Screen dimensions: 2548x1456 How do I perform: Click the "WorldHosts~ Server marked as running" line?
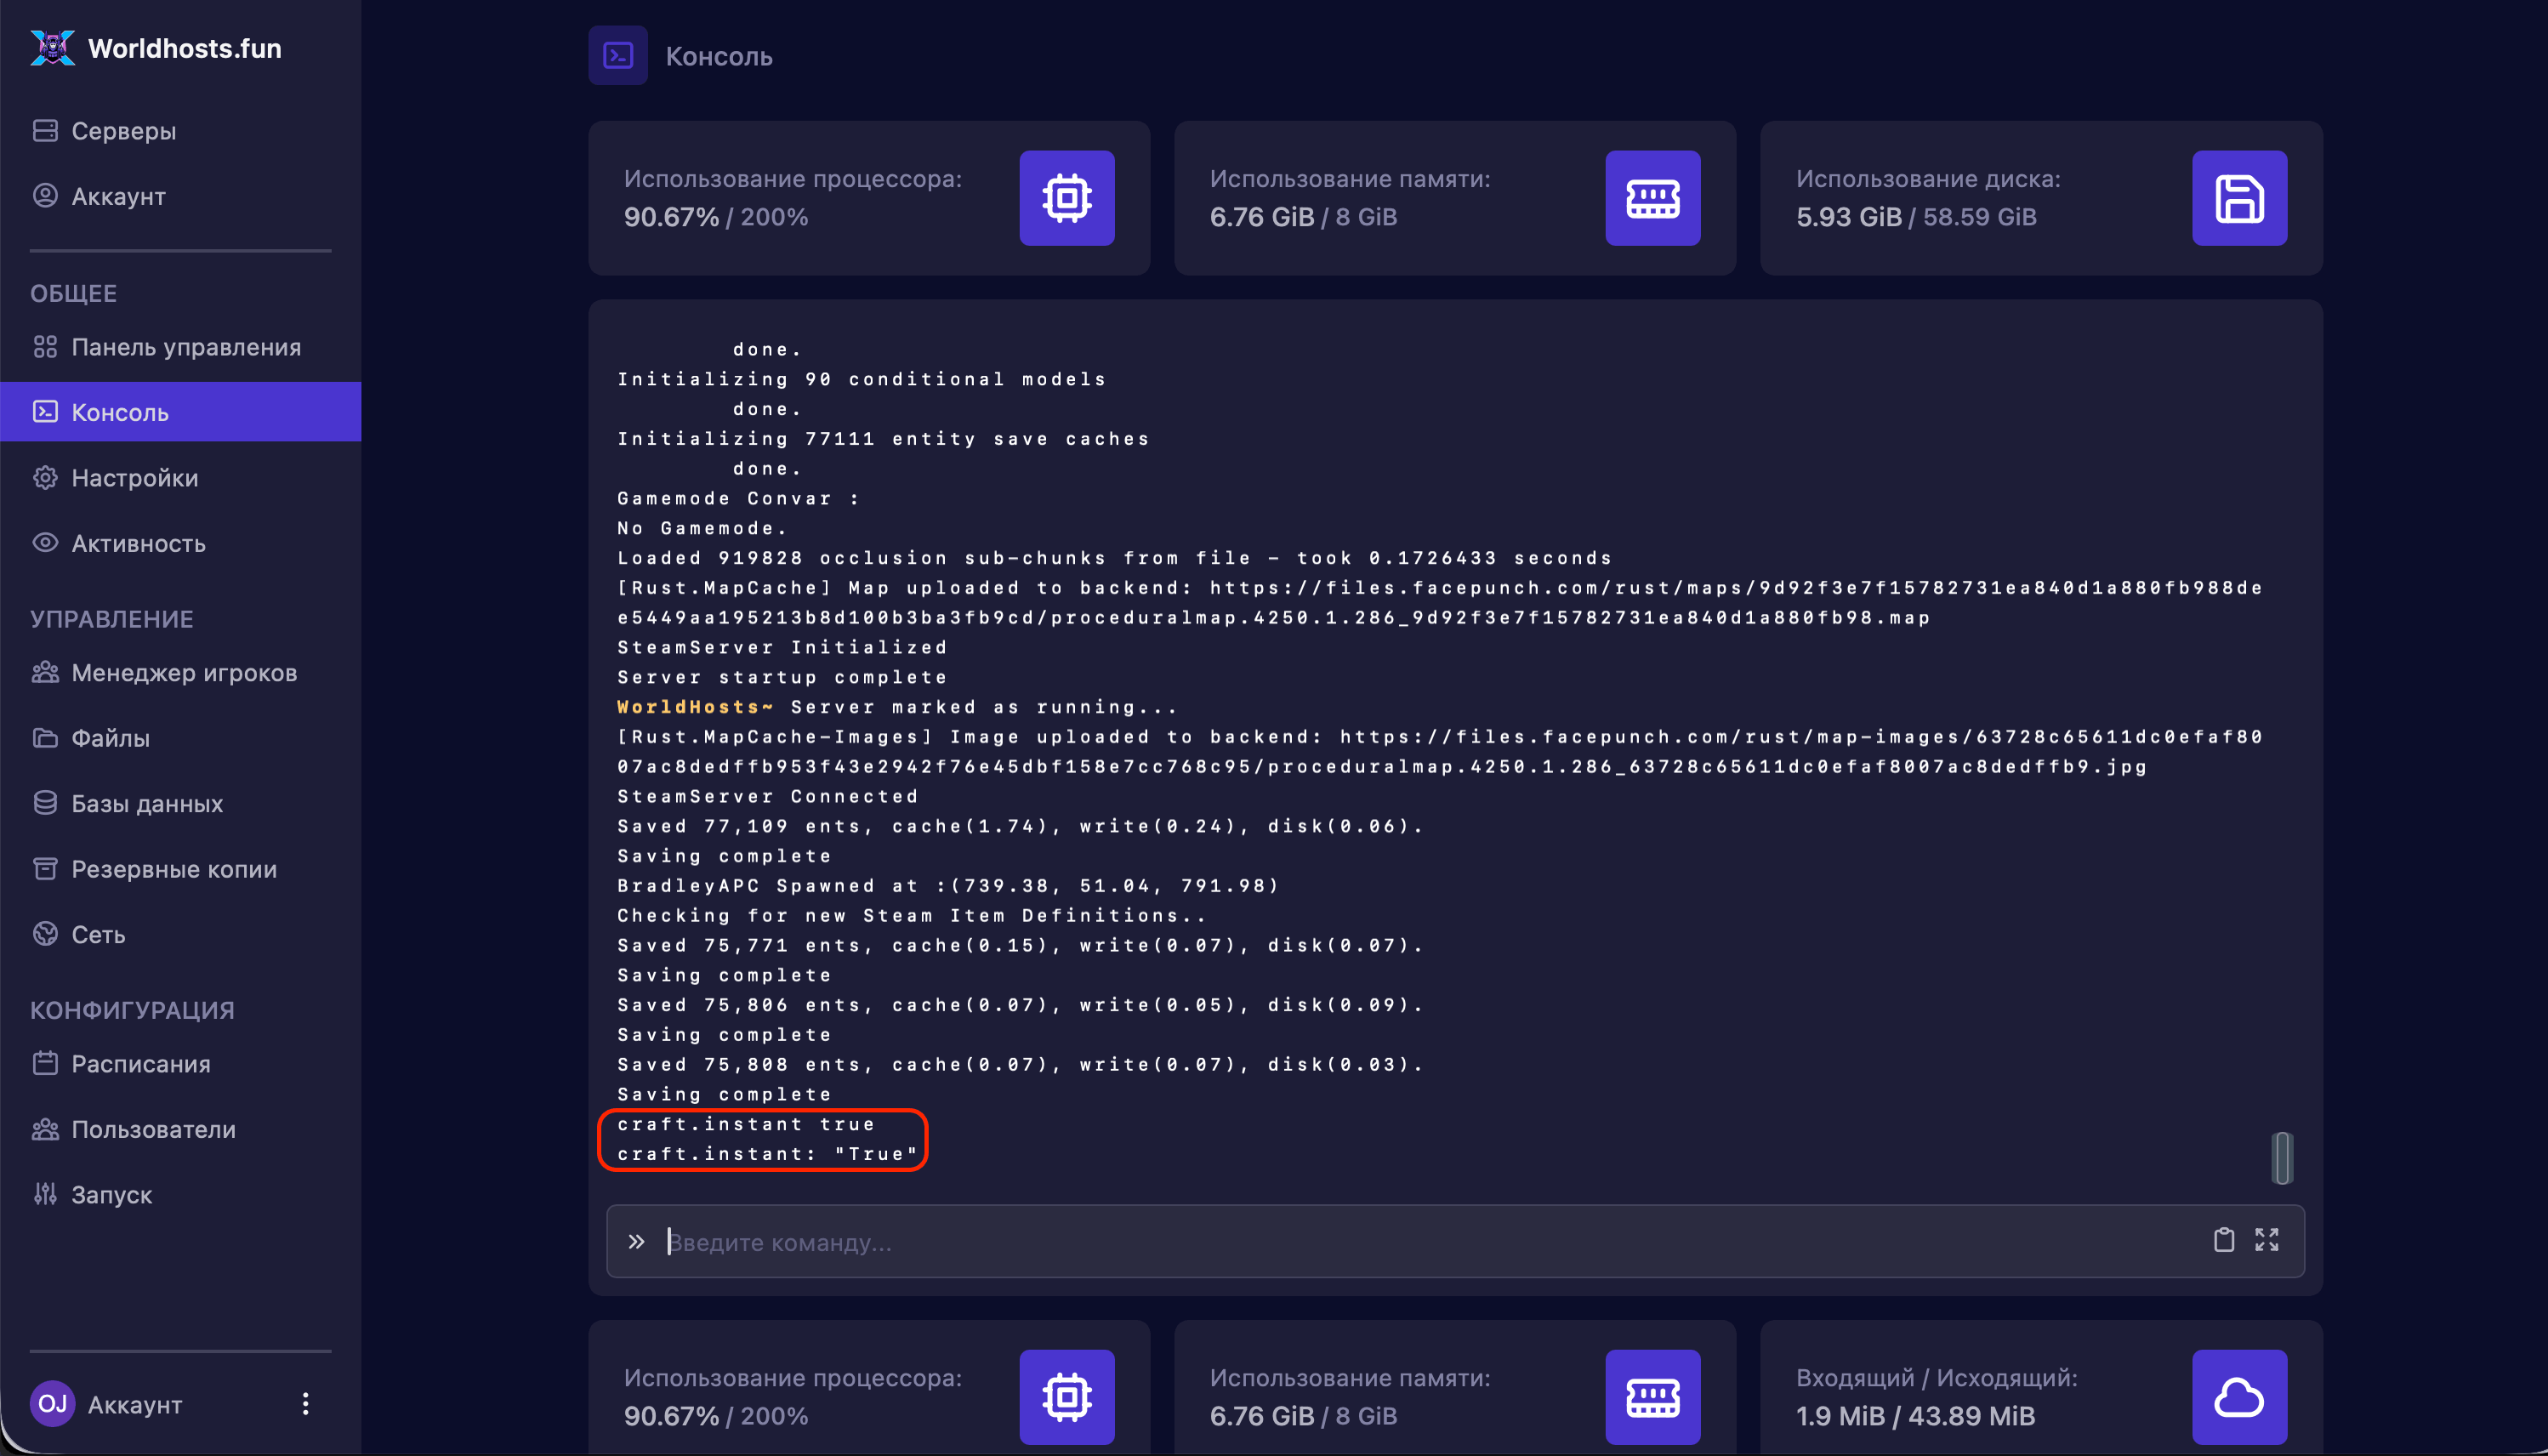point(898,707)
